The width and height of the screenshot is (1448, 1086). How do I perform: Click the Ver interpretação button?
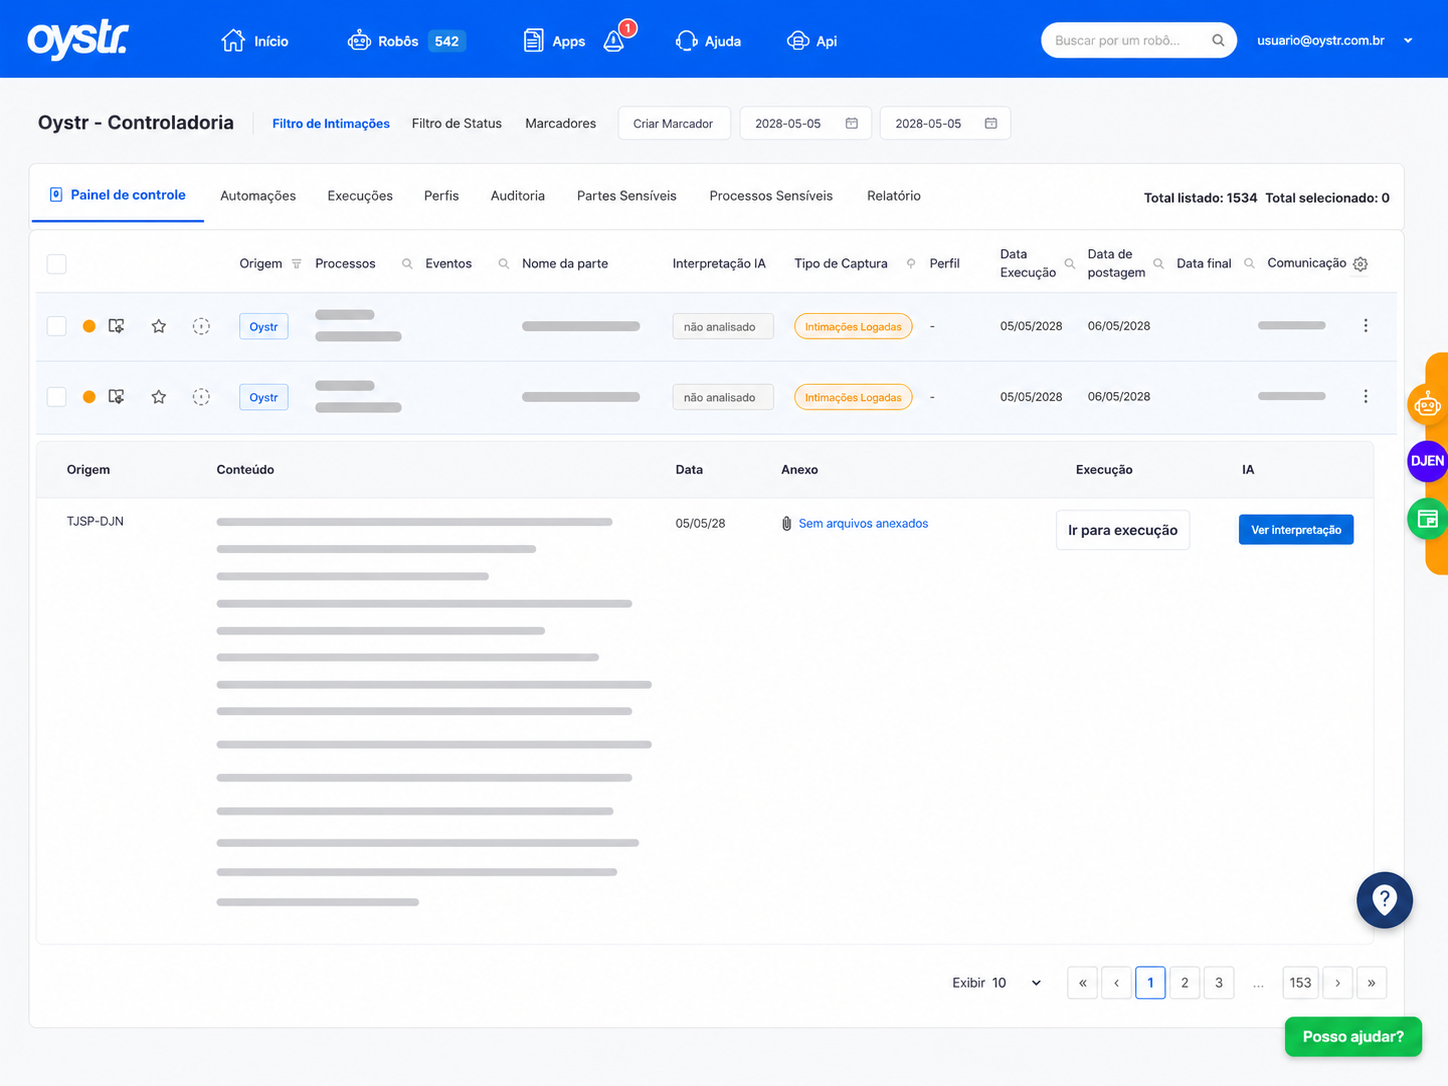click(1296, 530)
